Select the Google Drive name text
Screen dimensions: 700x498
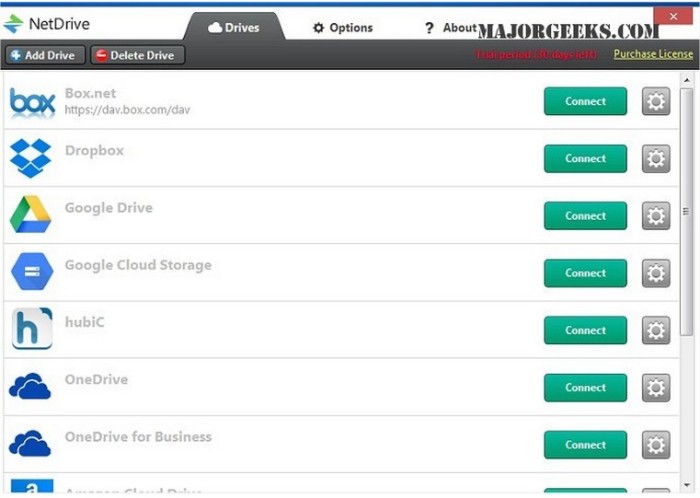coord(109,208)
